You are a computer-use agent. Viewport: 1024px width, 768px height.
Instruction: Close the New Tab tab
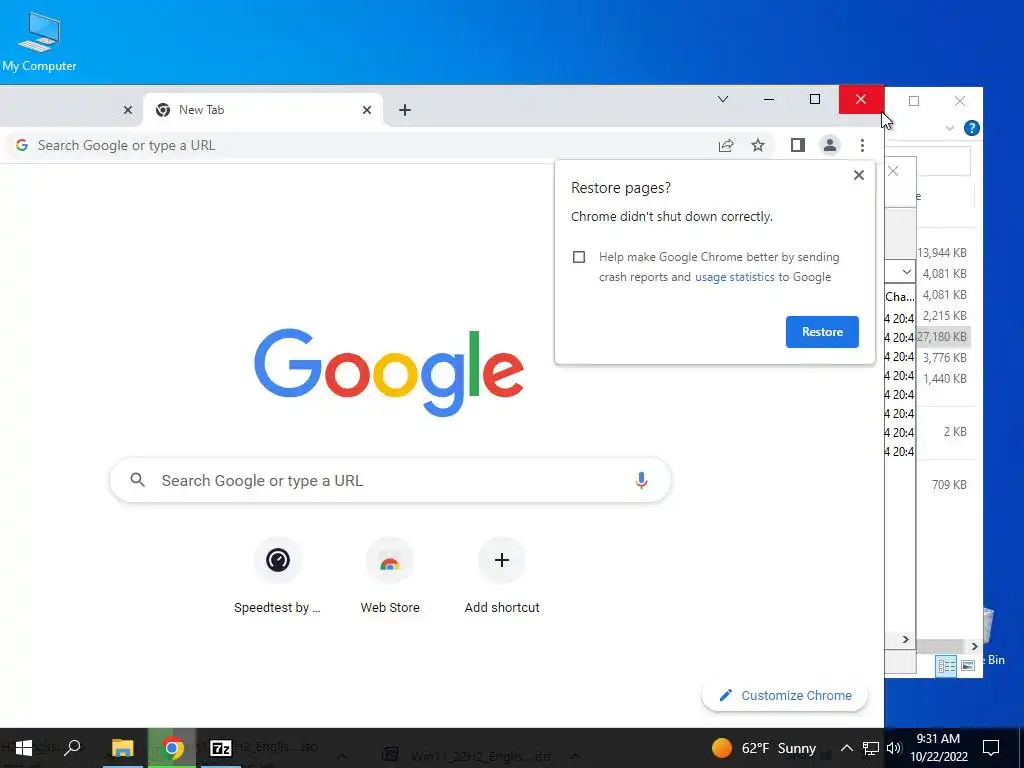point(367,110)
